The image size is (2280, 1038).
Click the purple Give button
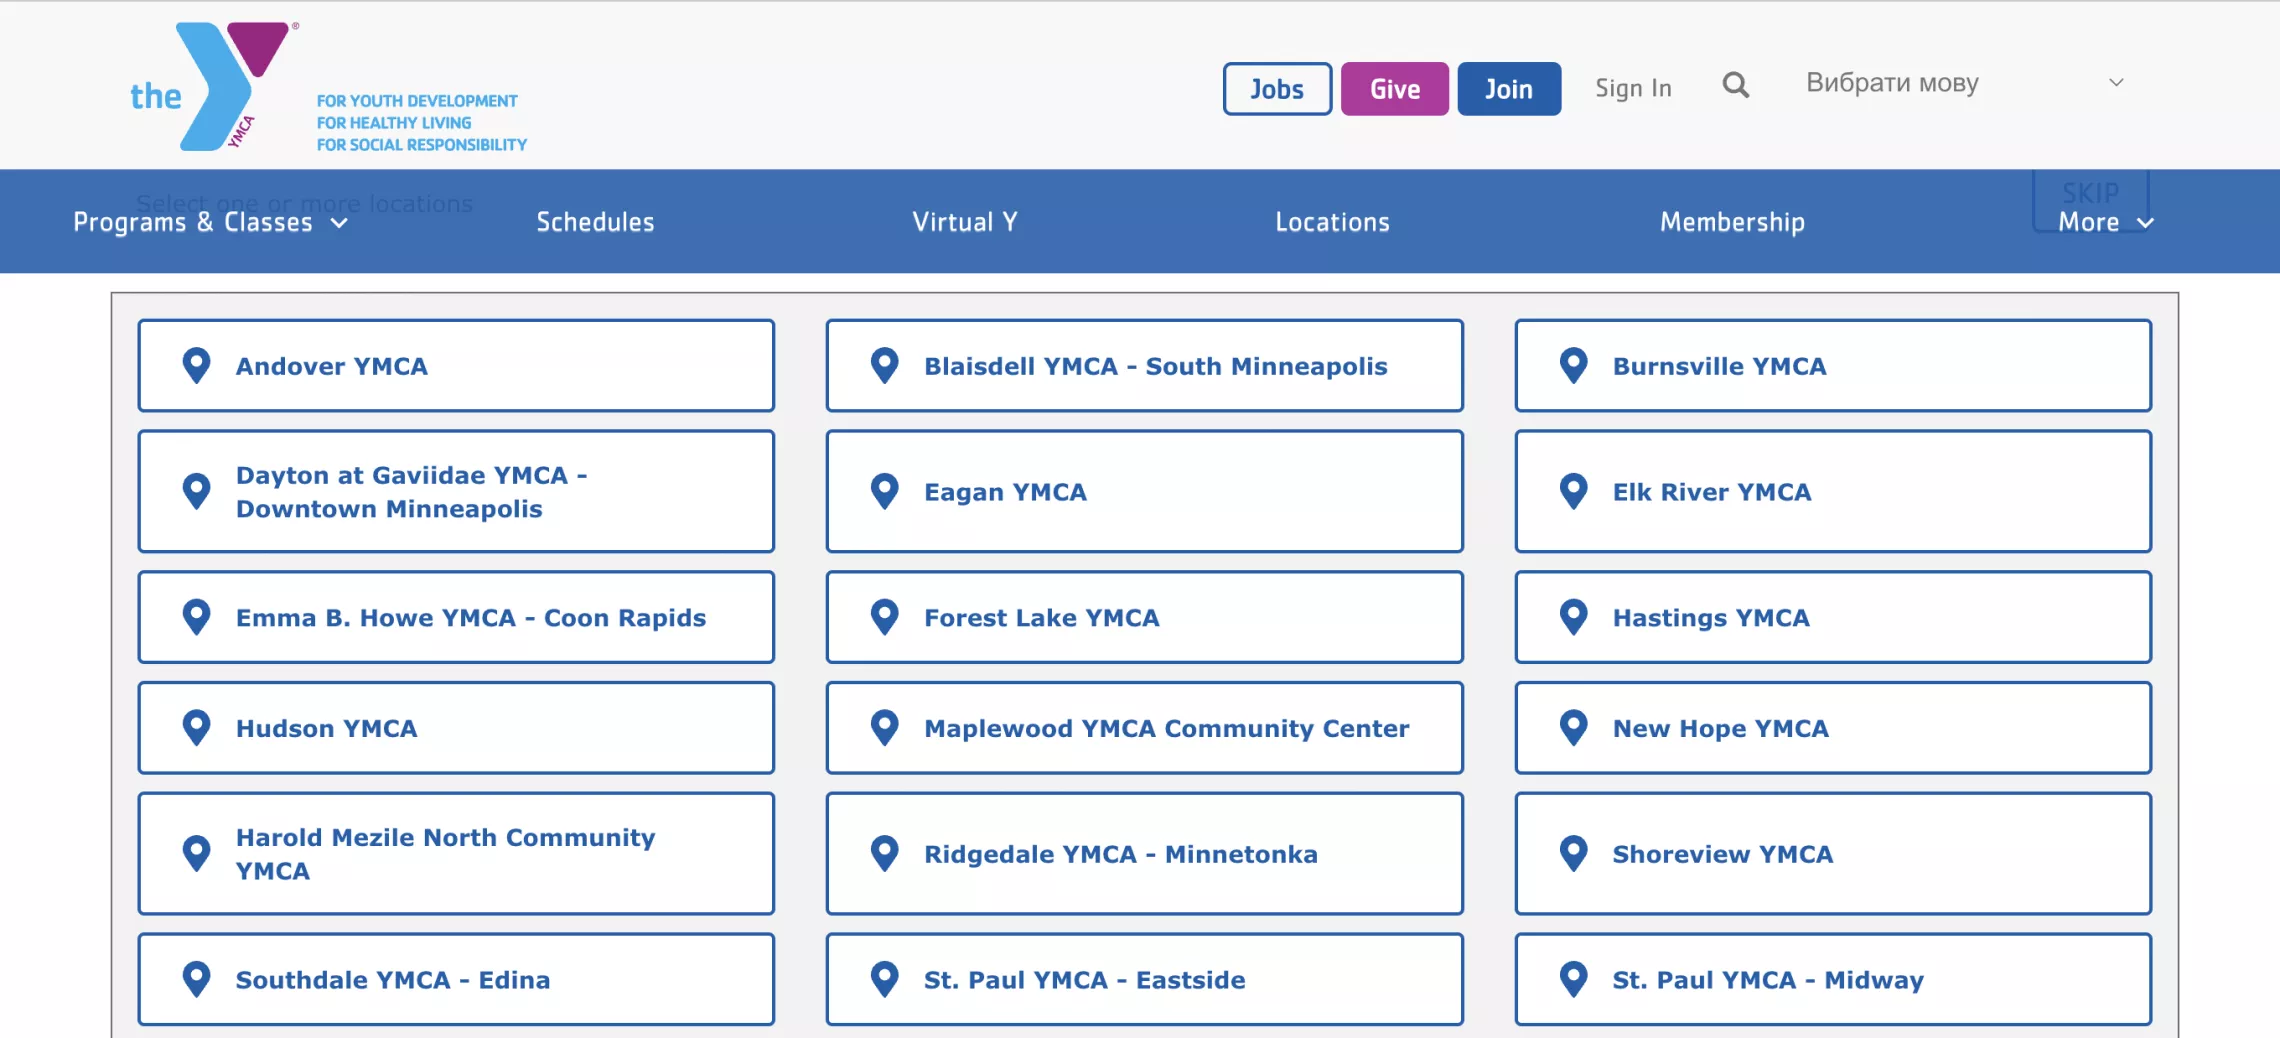tap(1394, 89)
